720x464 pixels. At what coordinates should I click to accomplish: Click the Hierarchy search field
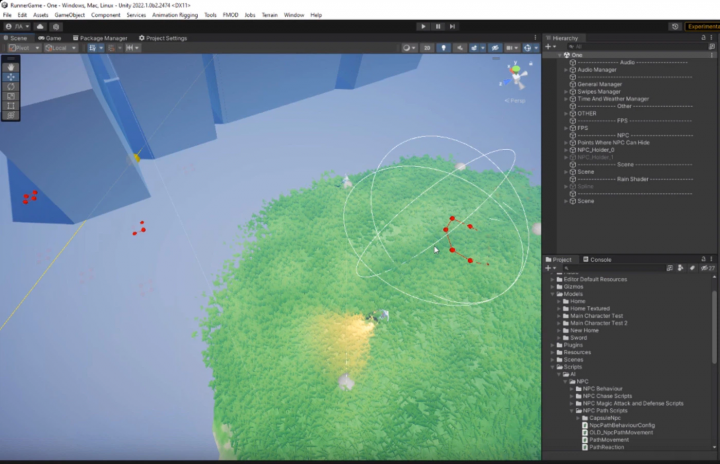click(636, 46)
